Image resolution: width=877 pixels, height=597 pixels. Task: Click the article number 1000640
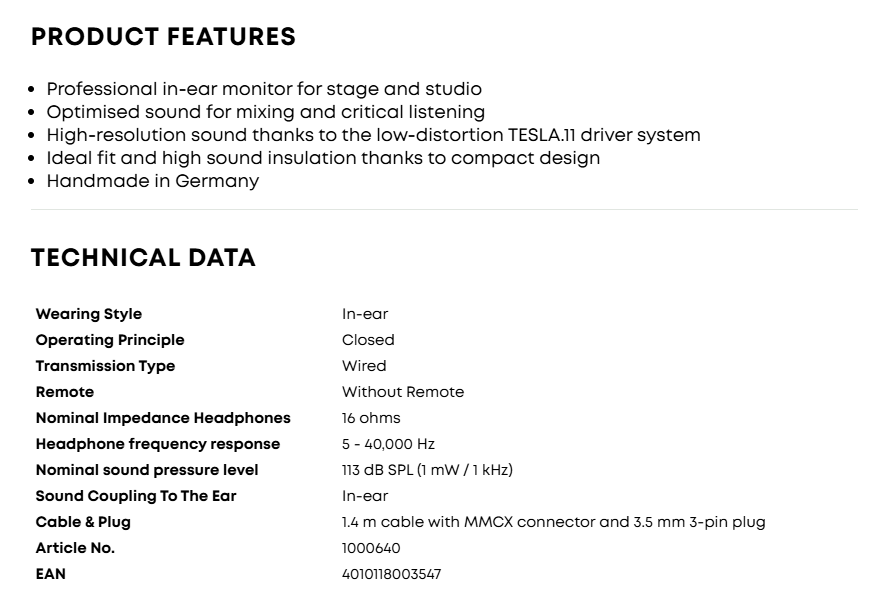(x=371, y=548)
